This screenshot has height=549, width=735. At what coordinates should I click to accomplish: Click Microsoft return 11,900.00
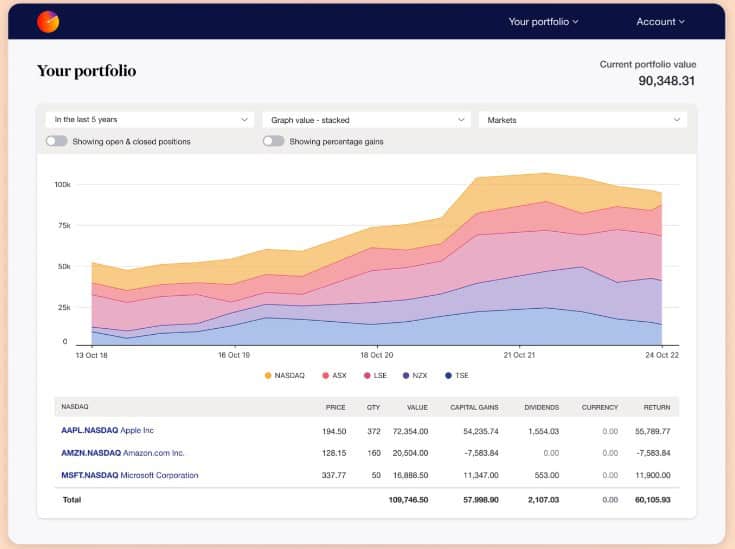(652, 475)
